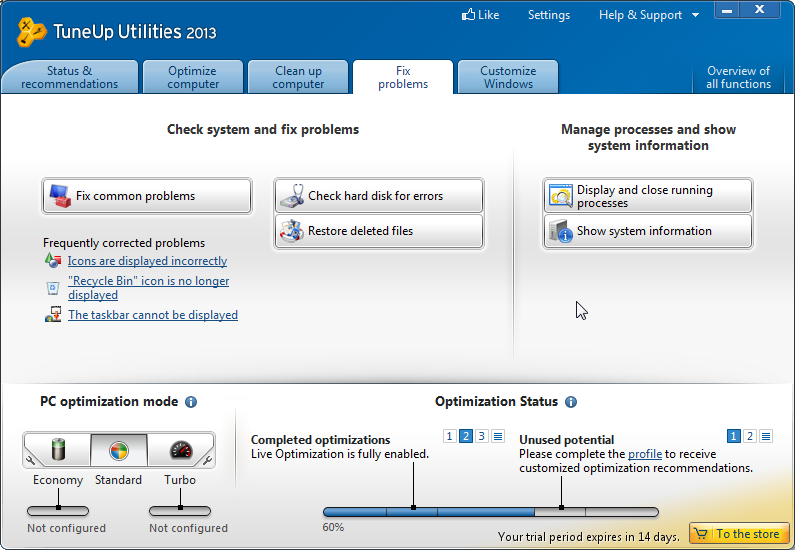Select Standard mode Windows icon
795x550 pixels.
tap(119, 450)
